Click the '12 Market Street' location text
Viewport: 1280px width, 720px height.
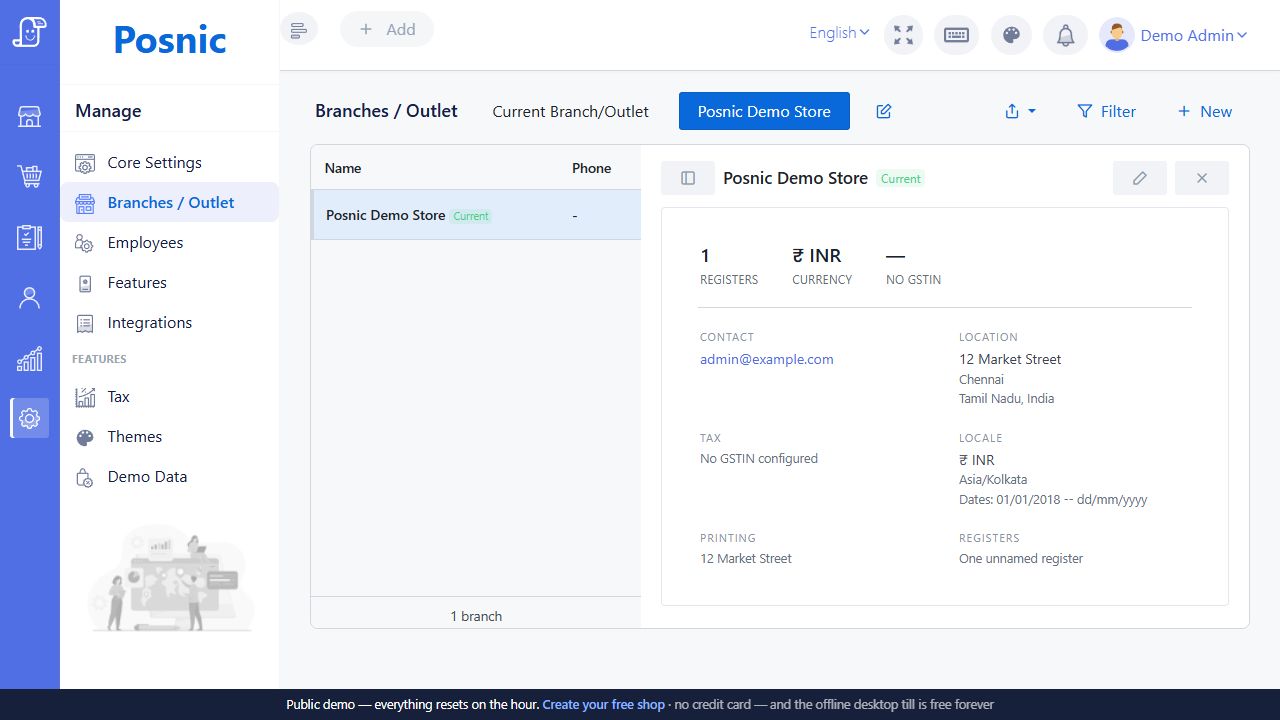[1010, 359]
